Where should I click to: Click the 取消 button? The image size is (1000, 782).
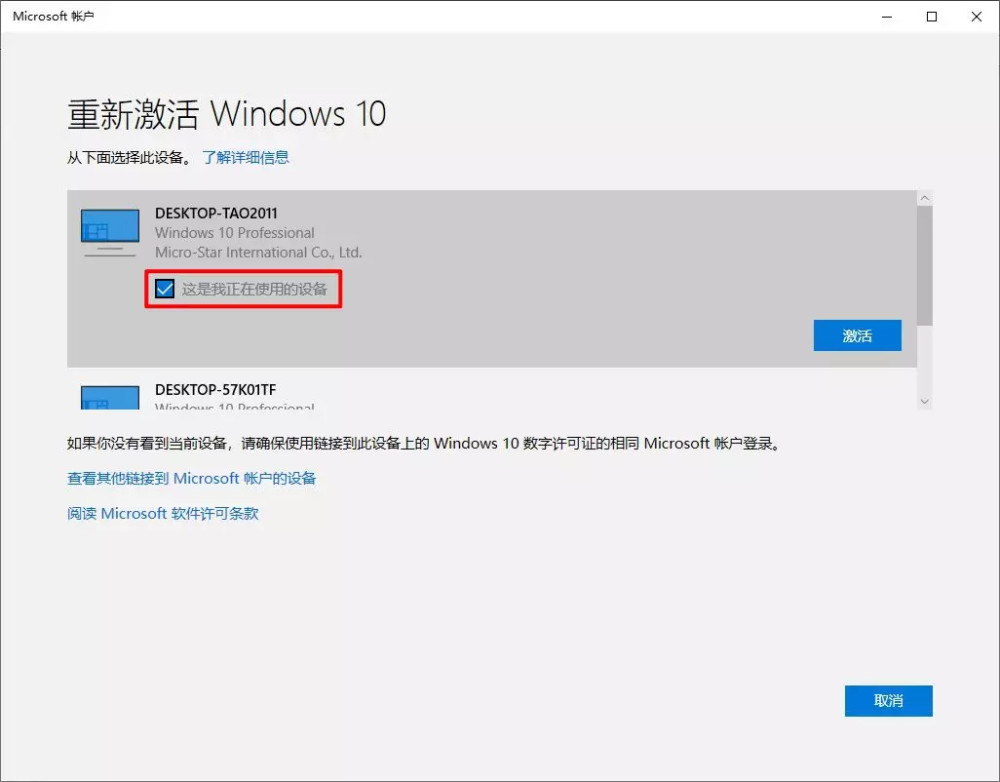pos(888,700)
